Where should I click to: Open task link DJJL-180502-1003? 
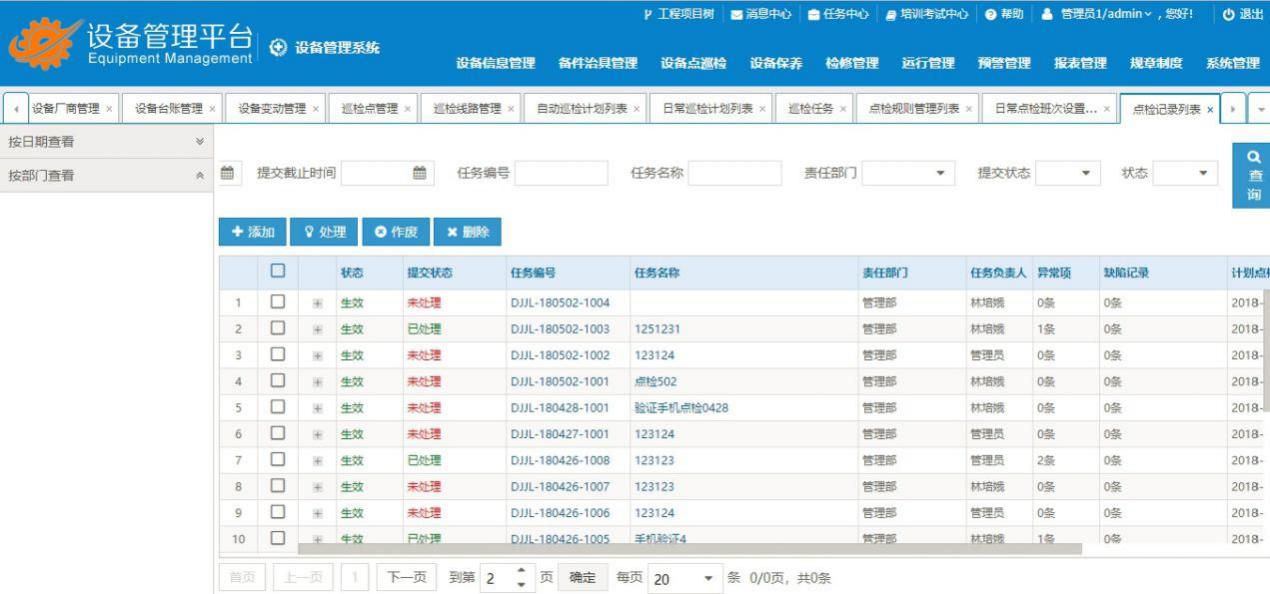pos(560,329)
